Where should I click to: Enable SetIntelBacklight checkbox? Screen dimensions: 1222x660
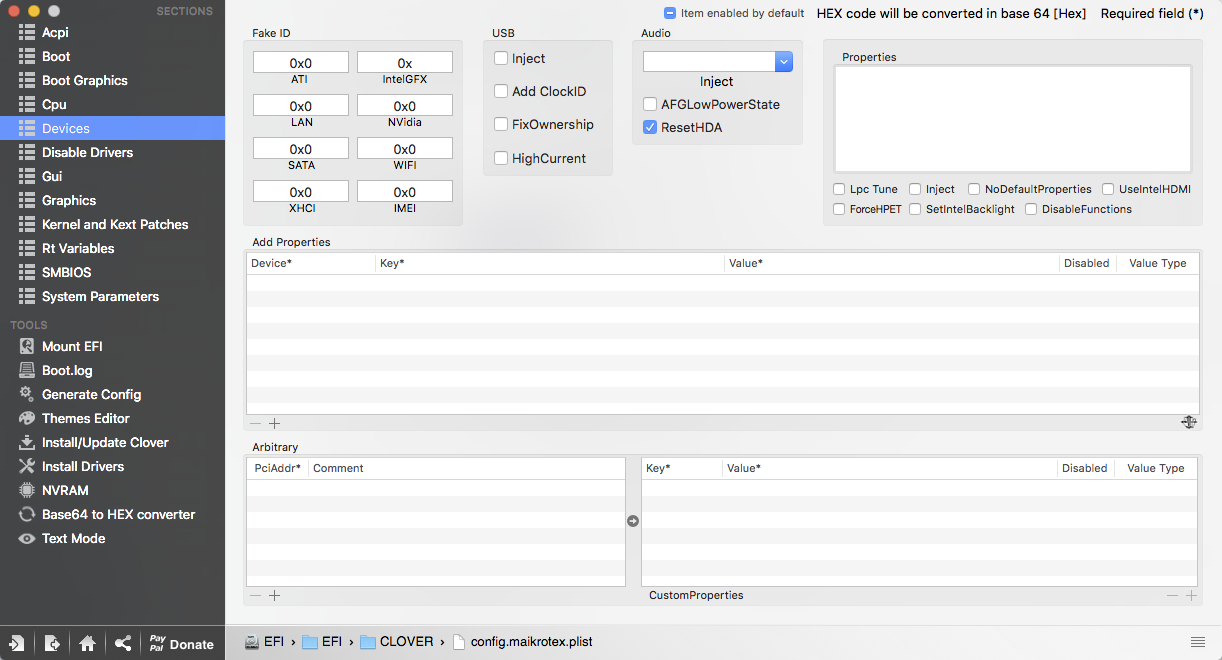[x=915, y=209]
